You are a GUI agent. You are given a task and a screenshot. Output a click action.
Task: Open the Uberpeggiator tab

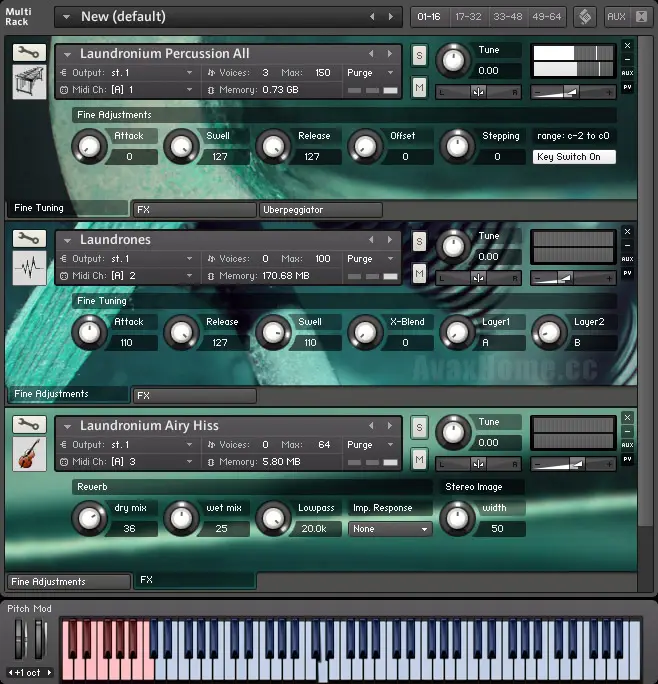coord(321,210)
